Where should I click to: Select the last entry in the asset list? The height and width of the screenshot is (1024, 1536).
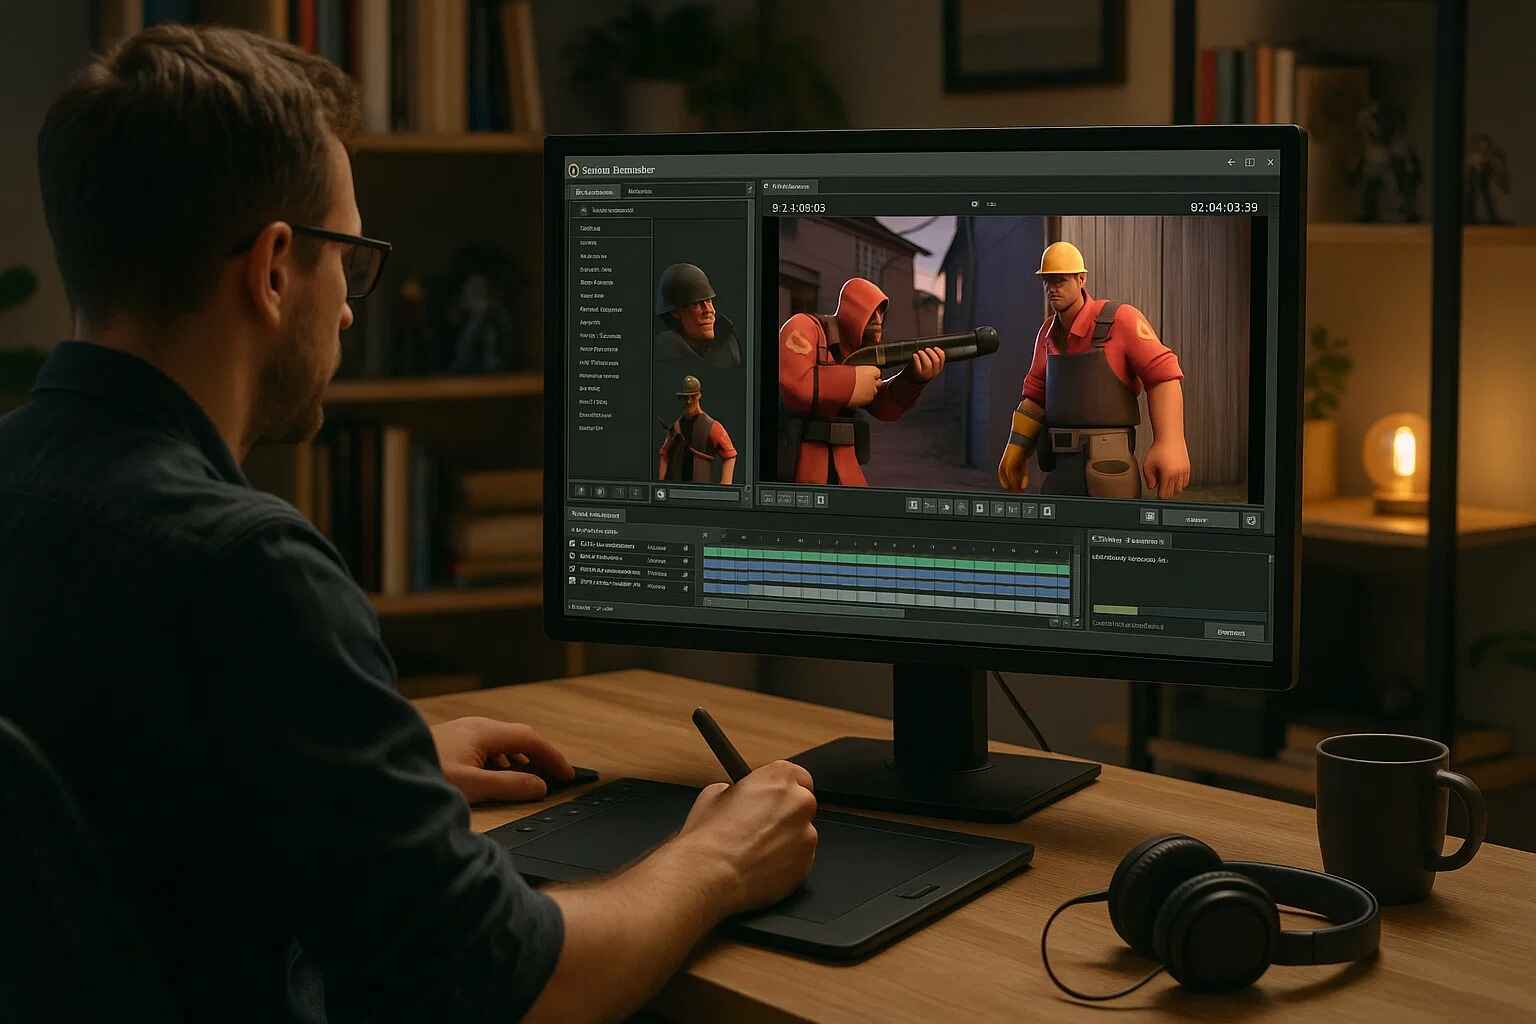(591, 428)
